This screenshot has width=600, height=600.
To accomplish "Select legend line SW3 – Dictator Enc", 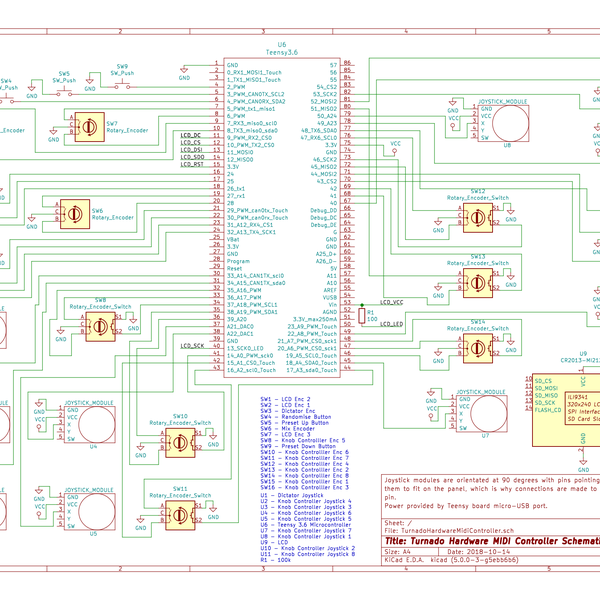I will pos(287,411).
